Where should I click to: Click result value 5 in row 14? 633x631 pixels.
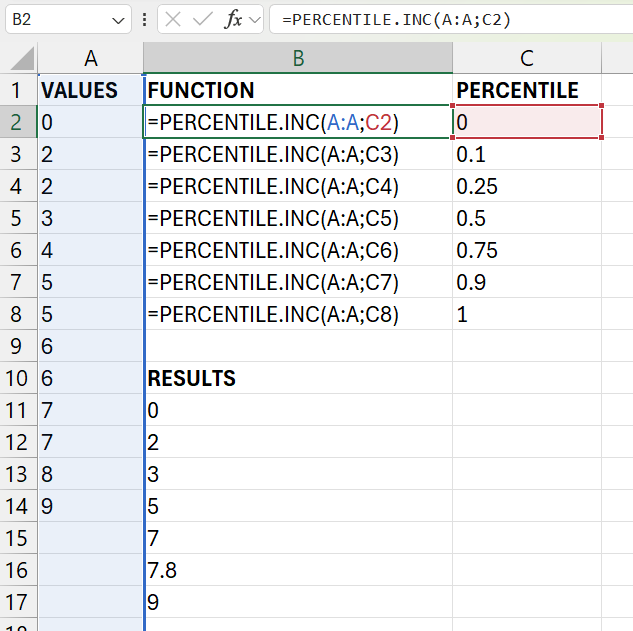[298, 506]
